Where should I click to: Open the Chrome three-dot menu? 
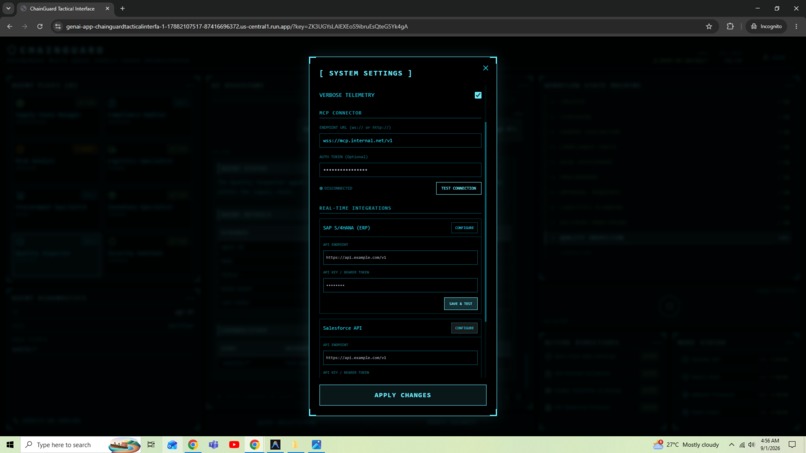(796, 26)
